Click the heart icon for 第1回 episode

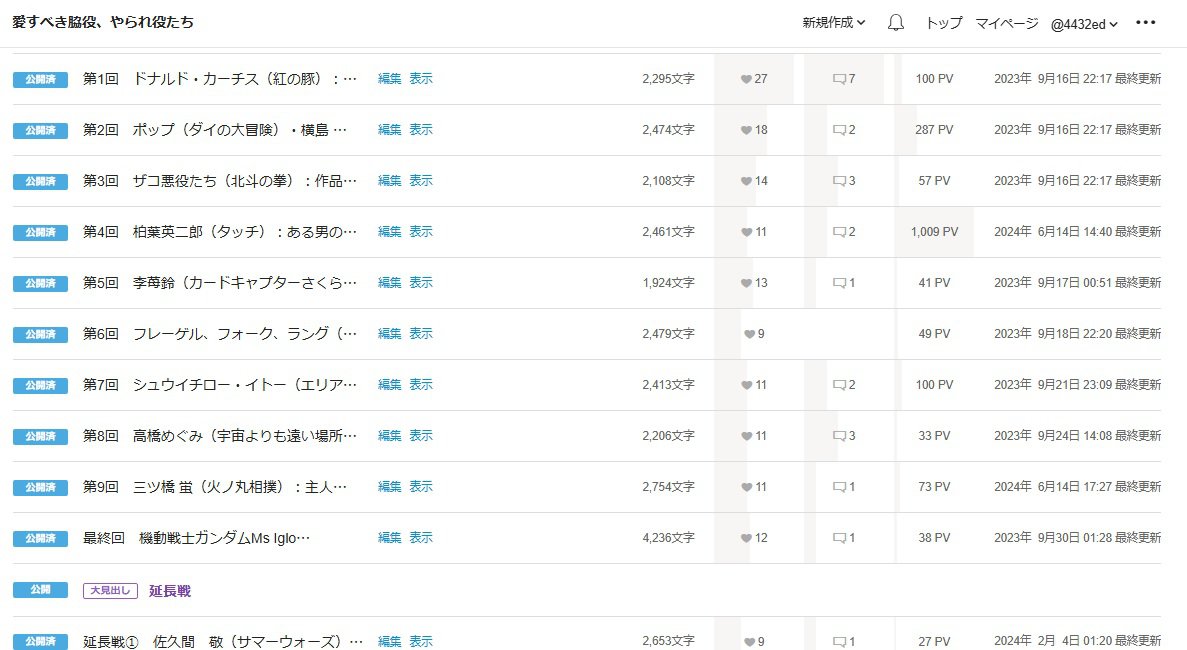pyautogui.click(x=746, y=79)
